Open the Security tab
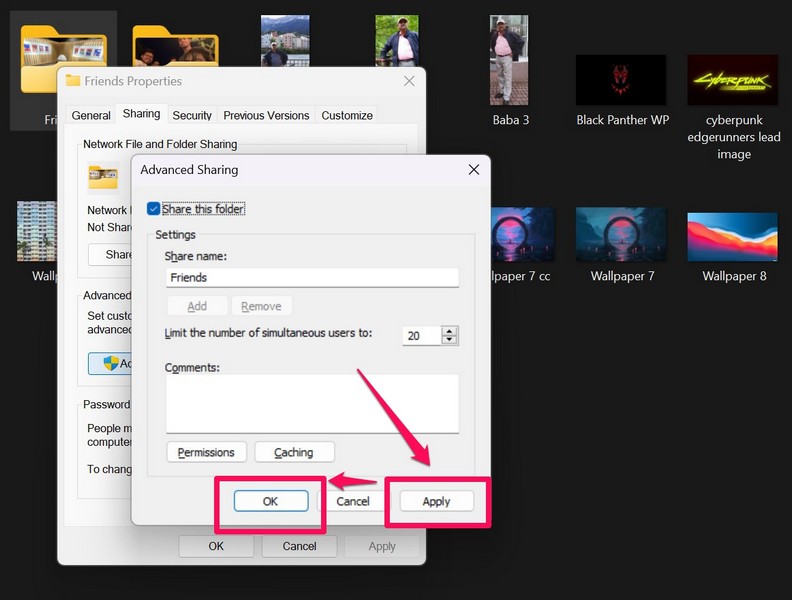 click(191, 116)
